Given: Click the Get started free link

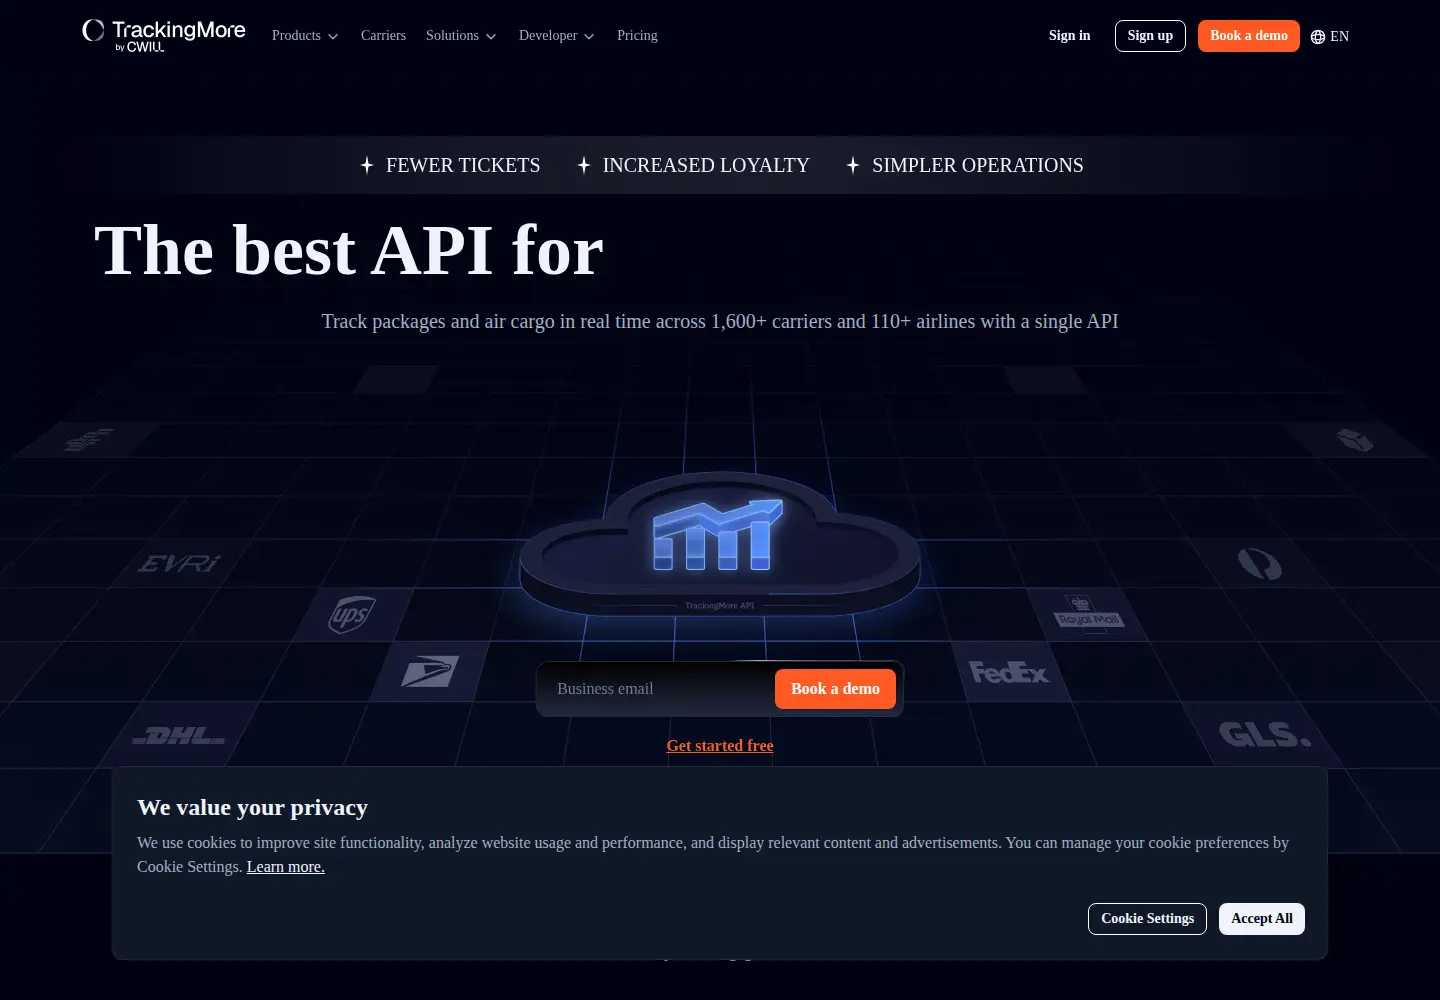Looking at the screenshot, I should pos(720,746).
